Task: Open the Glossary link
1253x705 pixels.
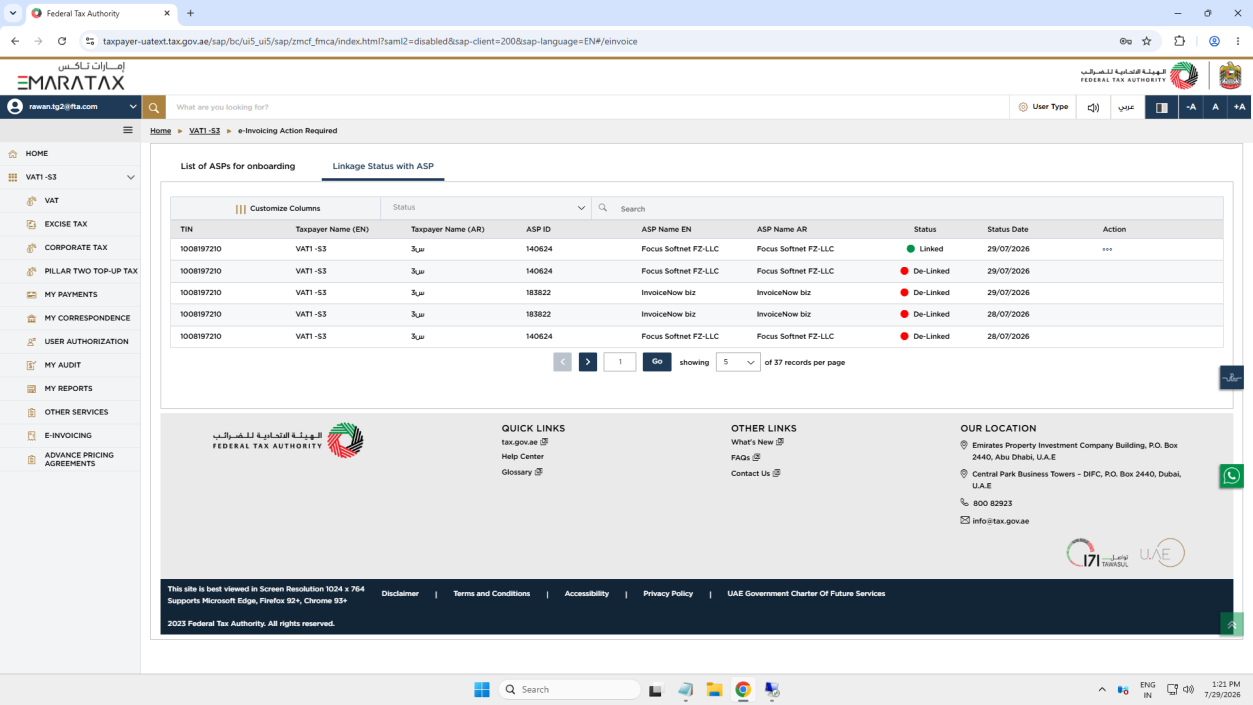Action: (521, 472)
